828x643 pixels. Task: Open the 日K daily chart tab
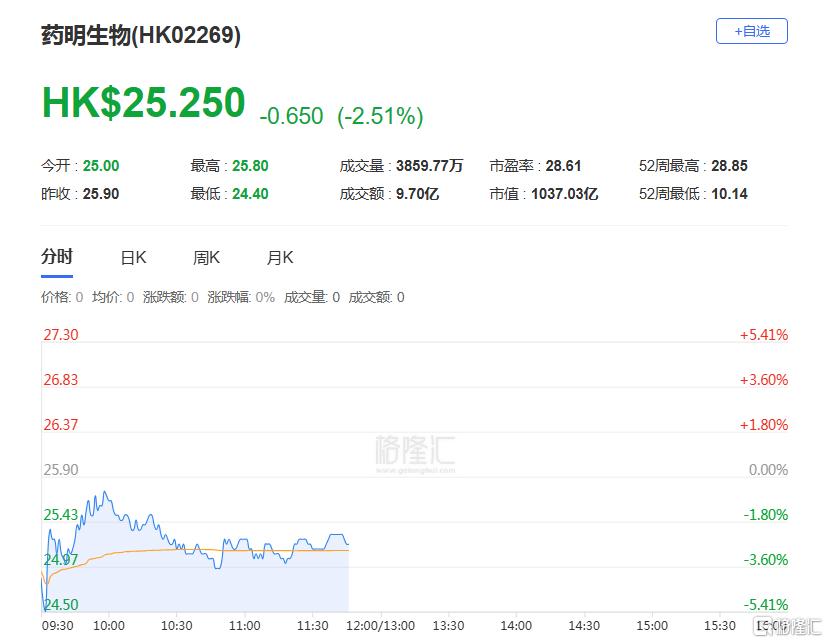[133, 258]
